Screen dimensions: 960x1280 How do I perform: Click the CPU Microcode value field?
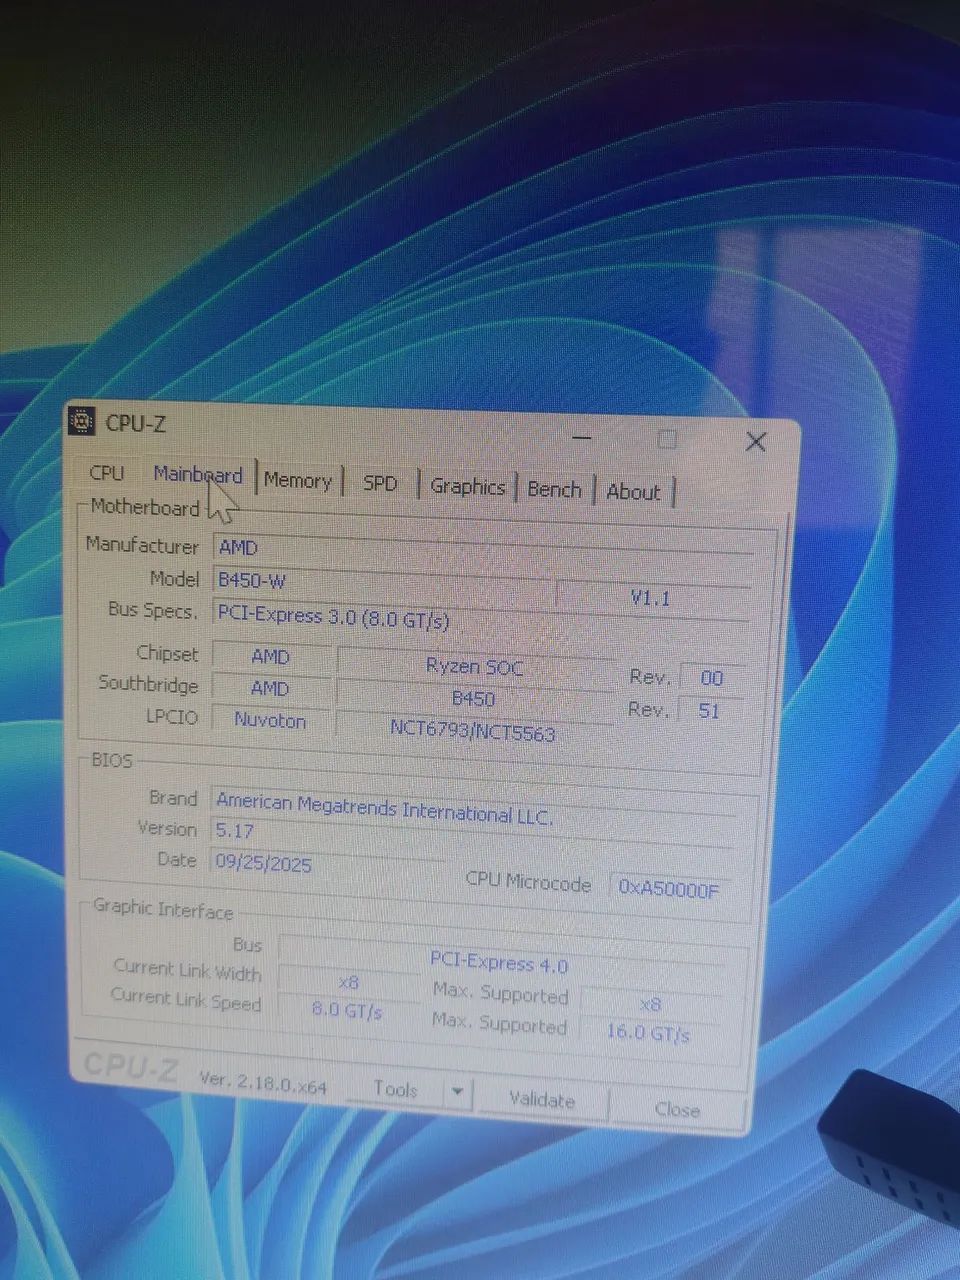[668, 888]
